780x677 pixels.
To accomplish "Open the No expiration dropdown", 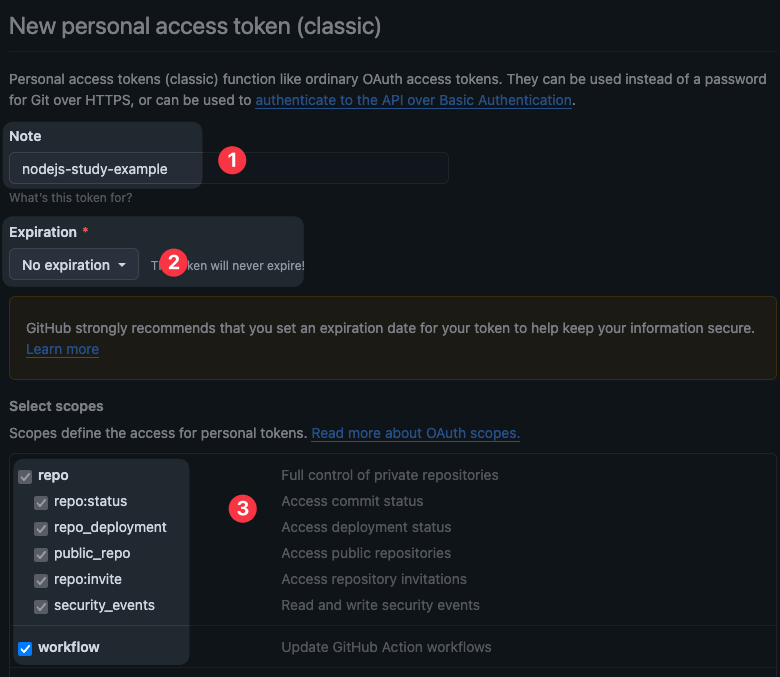I will coord(74,265).
